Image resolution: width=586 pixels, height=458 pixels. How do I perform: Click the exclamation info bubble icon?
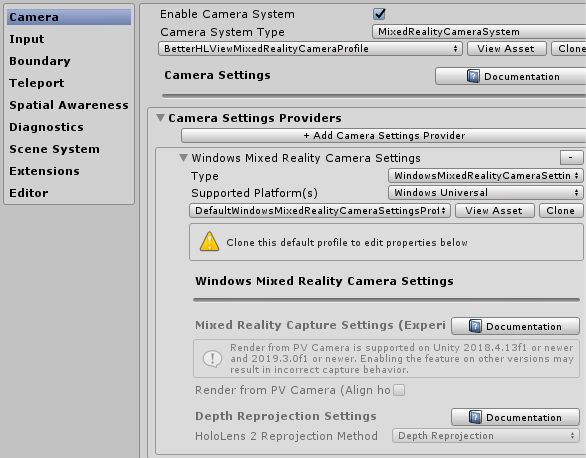pos(212,359)
